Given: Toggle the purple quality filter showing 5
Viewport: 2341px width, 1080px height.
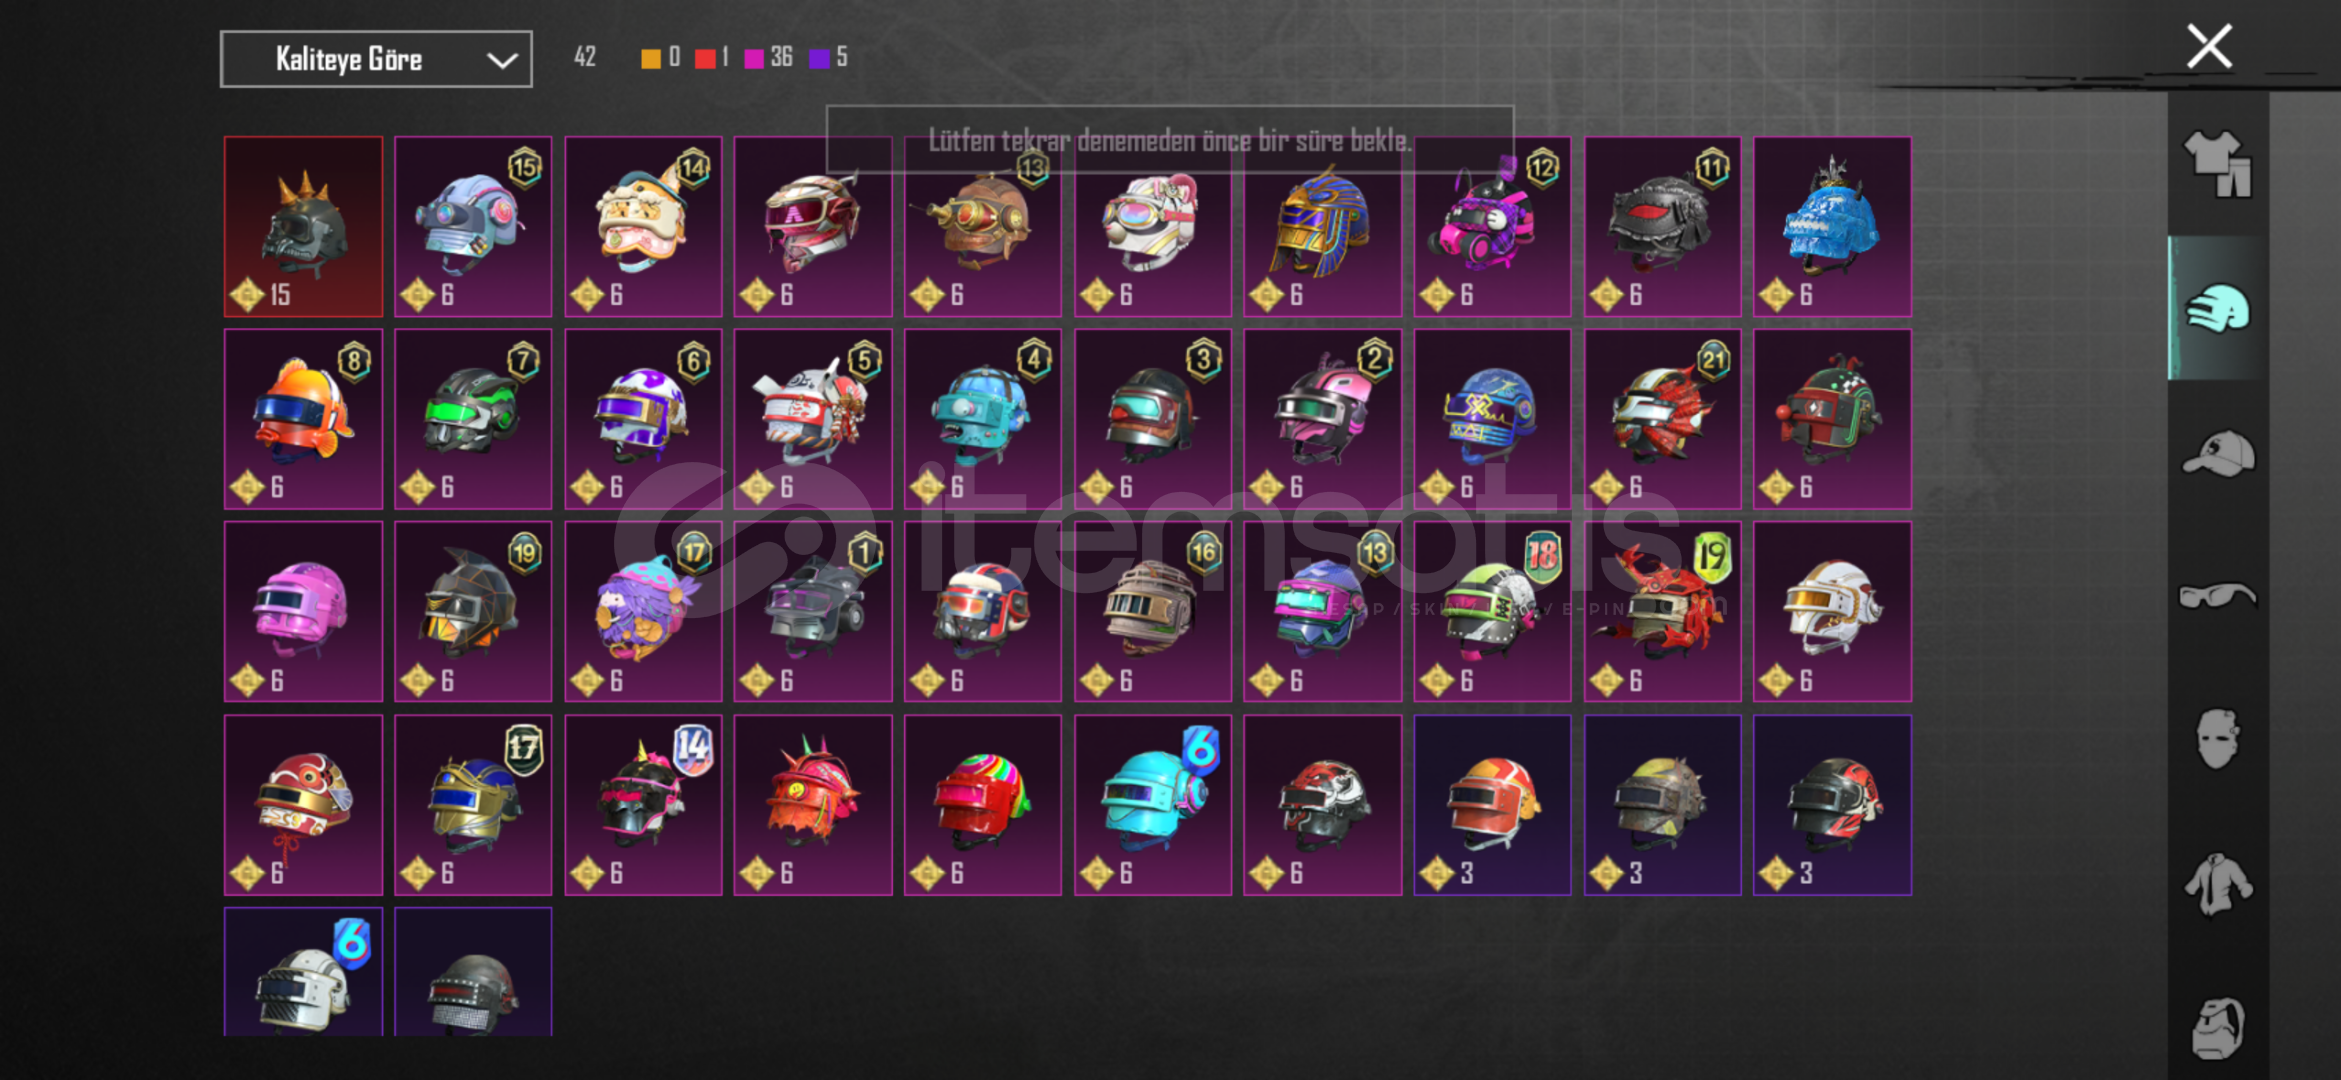Looking at the screenshot, I should click(x=828, y=58).
